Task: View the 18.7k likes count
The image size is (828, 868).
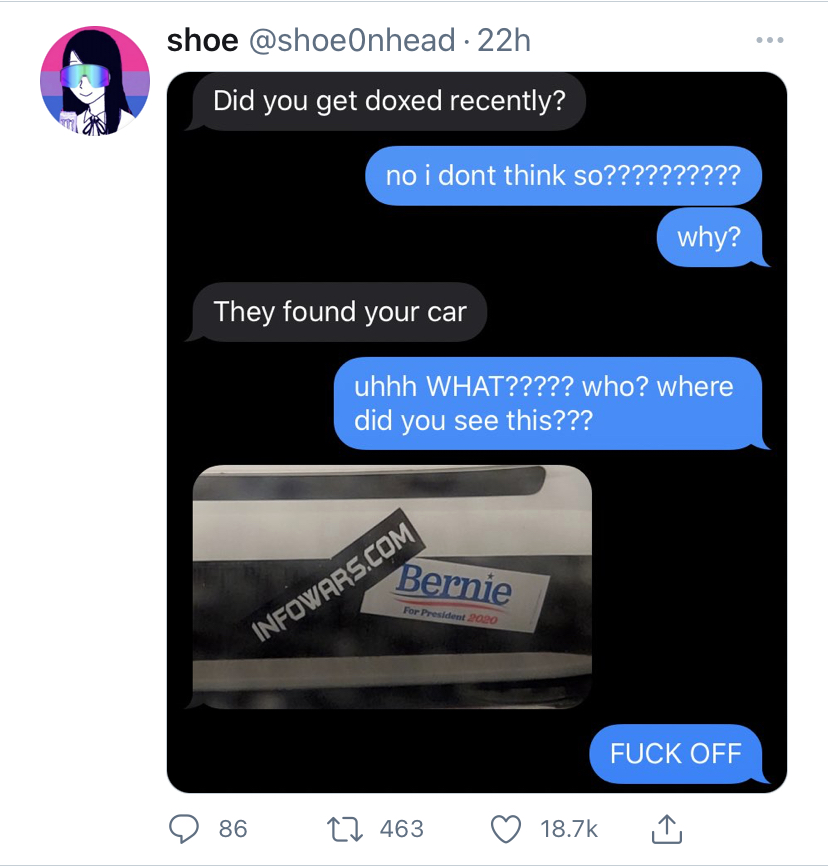Action: pyautogui.click(x=569, y=829)
